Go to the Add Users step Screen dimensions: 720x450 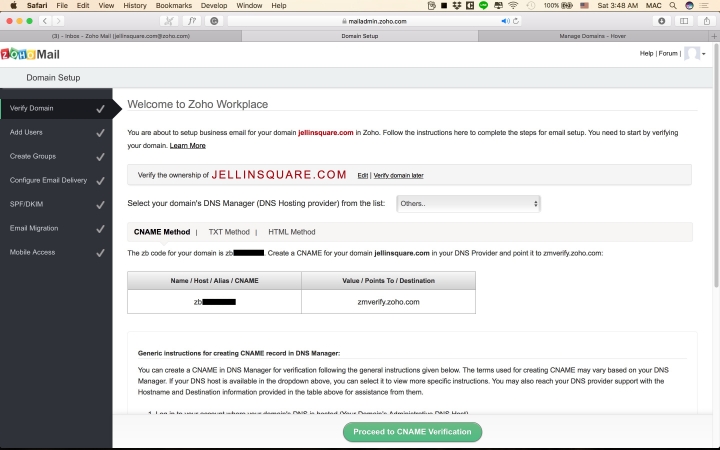click(x=56, y=132)
